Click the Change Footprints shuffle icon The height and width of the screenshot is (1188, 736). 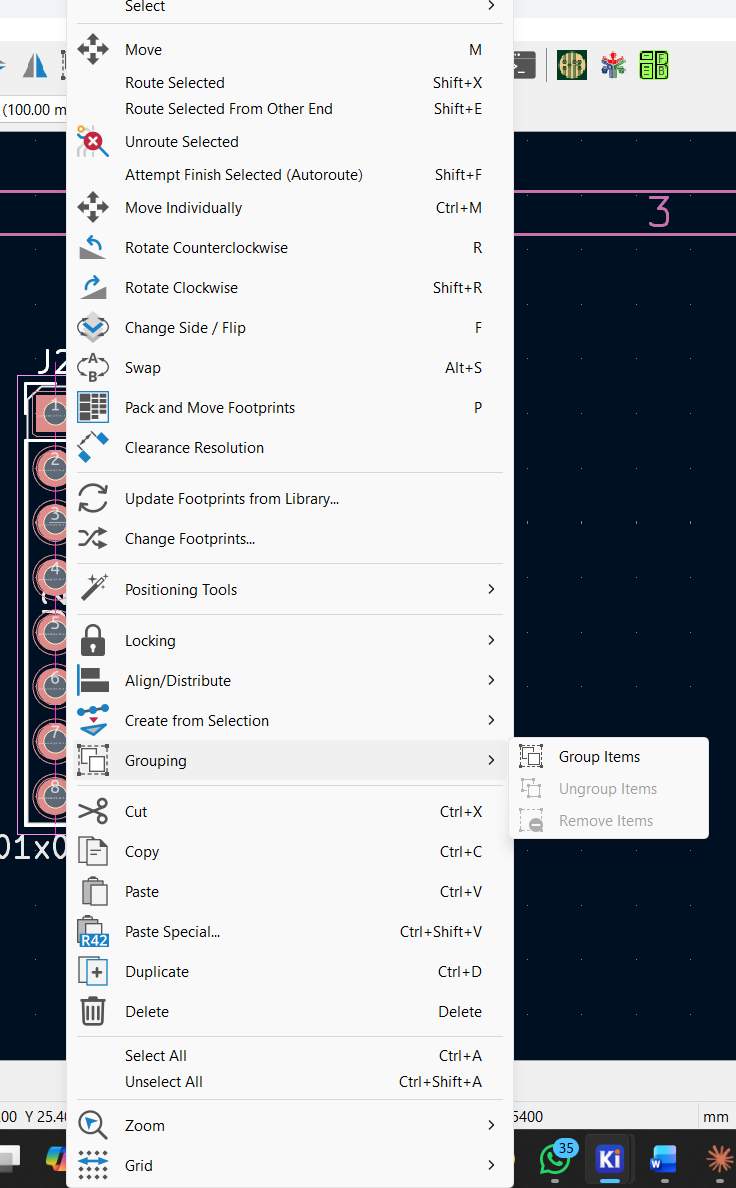pyautogui.click(x=92, y=539)
